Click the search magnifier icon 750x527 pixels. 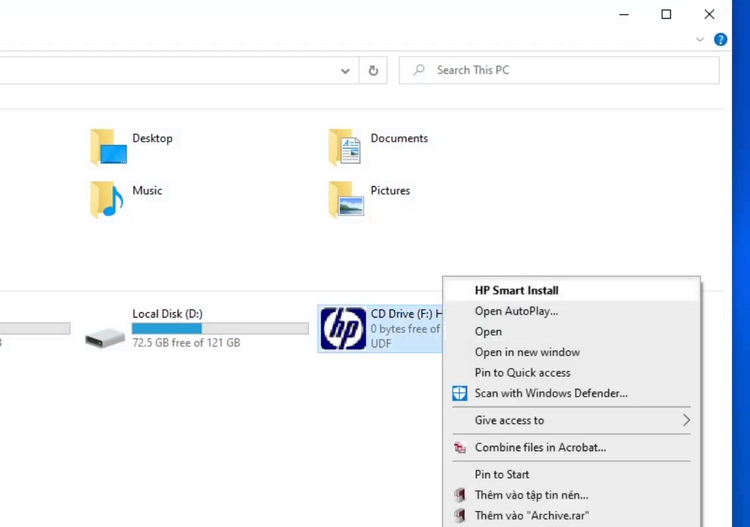click(x=419, y=70)
